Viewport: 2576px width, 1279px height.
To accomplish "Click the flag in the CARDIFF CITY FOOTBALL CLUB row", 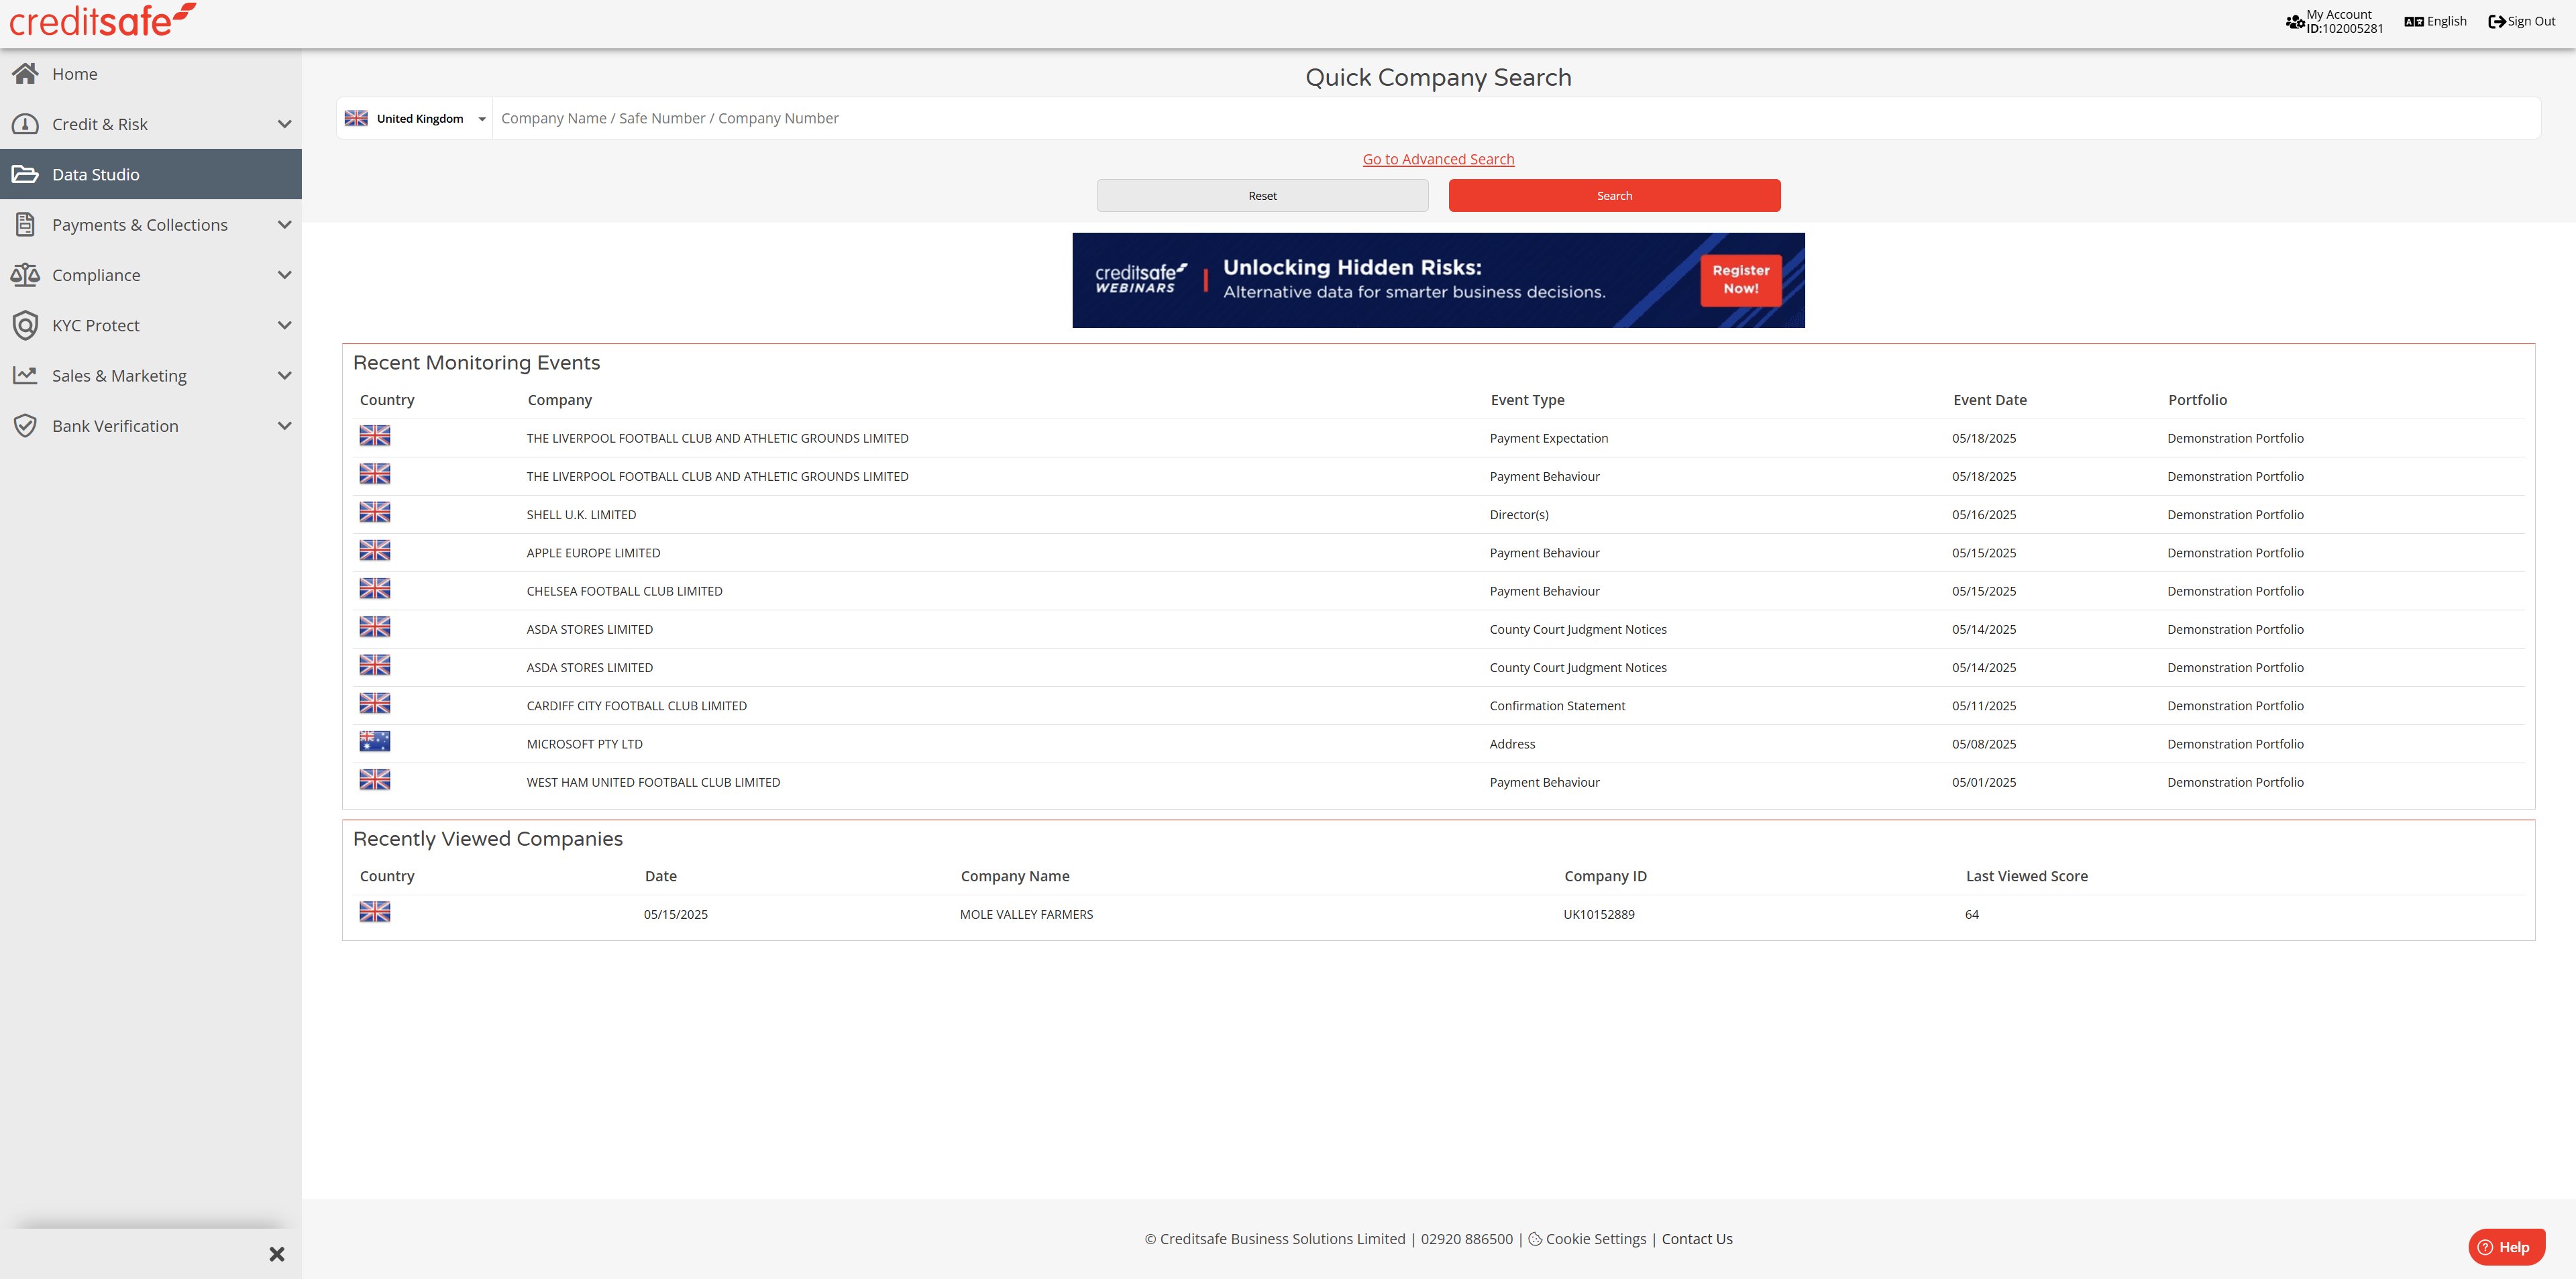I will click(x=375, y=703).
